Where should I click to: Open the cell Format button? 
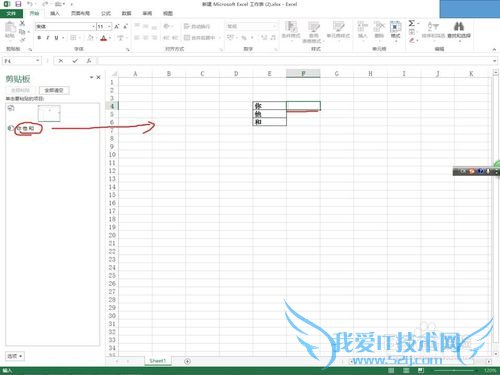pos(395,30)
